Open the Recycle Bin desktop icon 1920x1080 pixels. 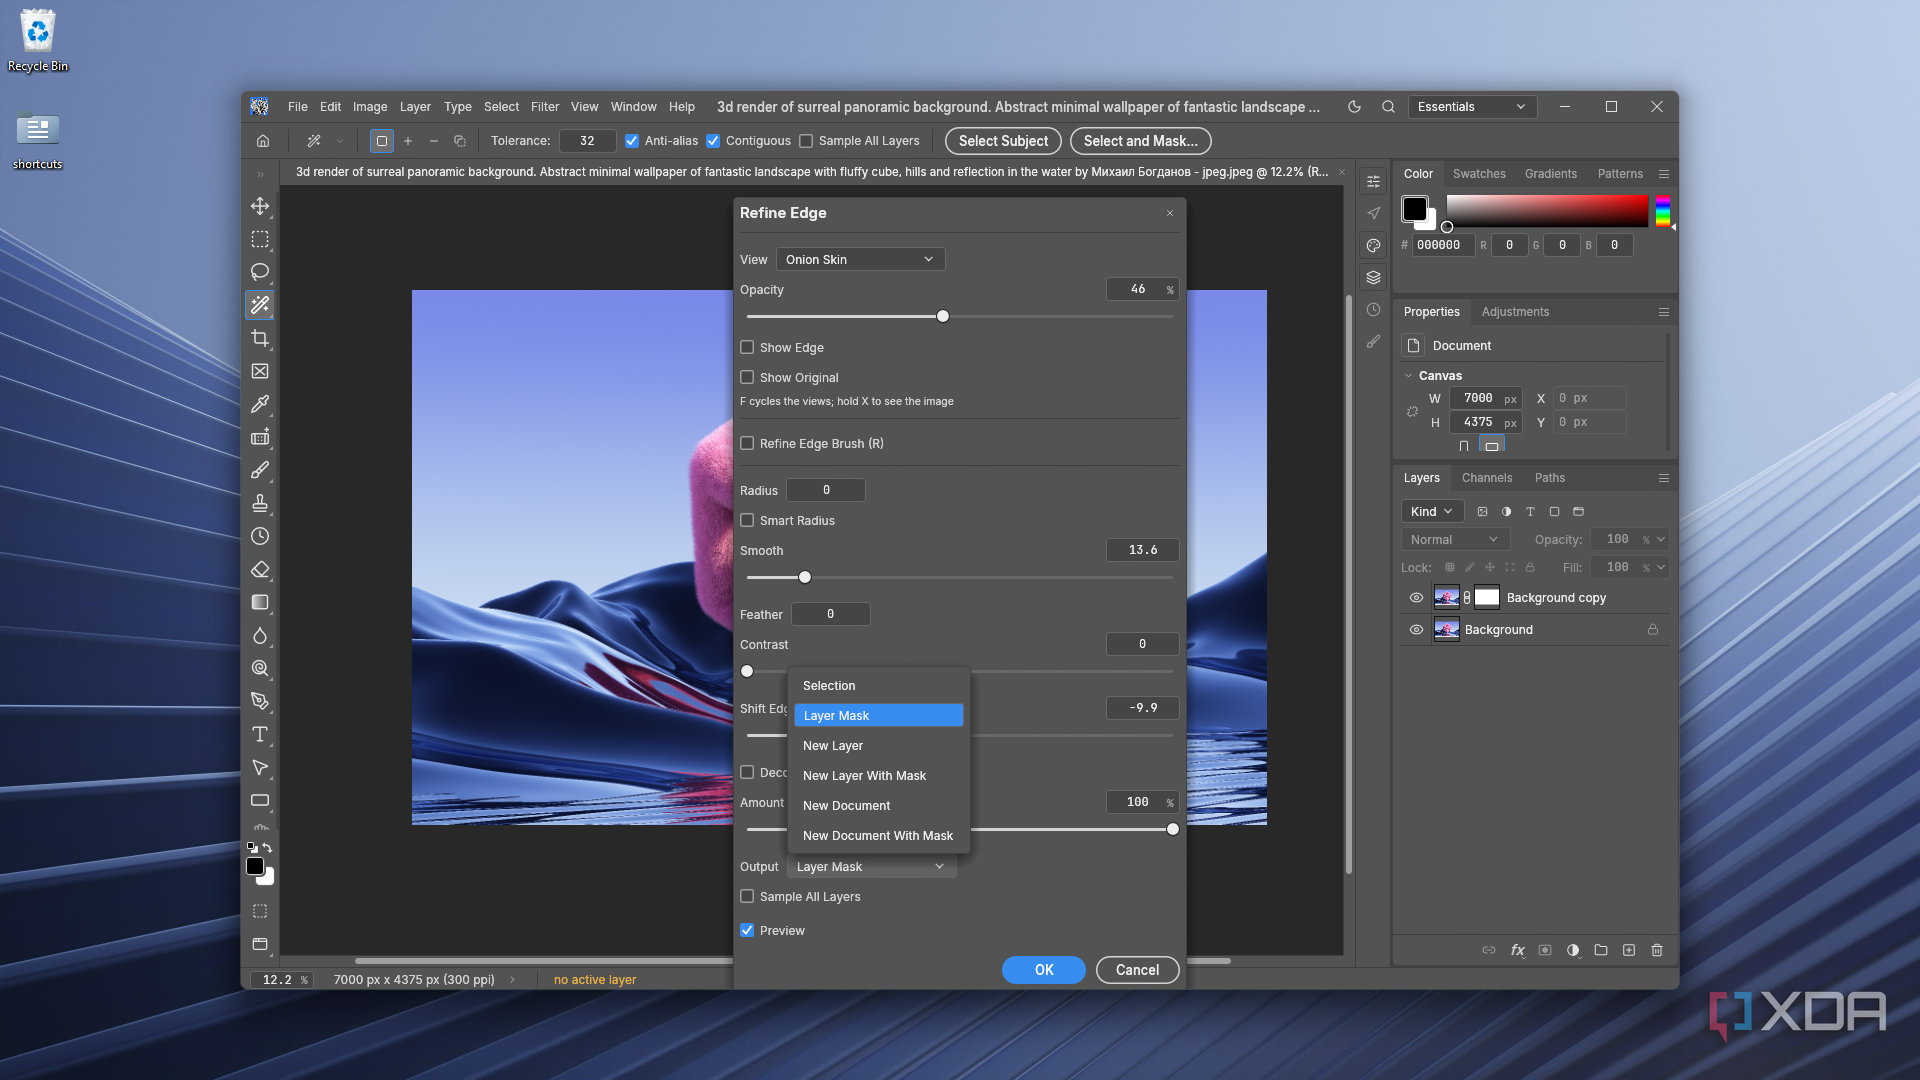click(x=38, y=41)
